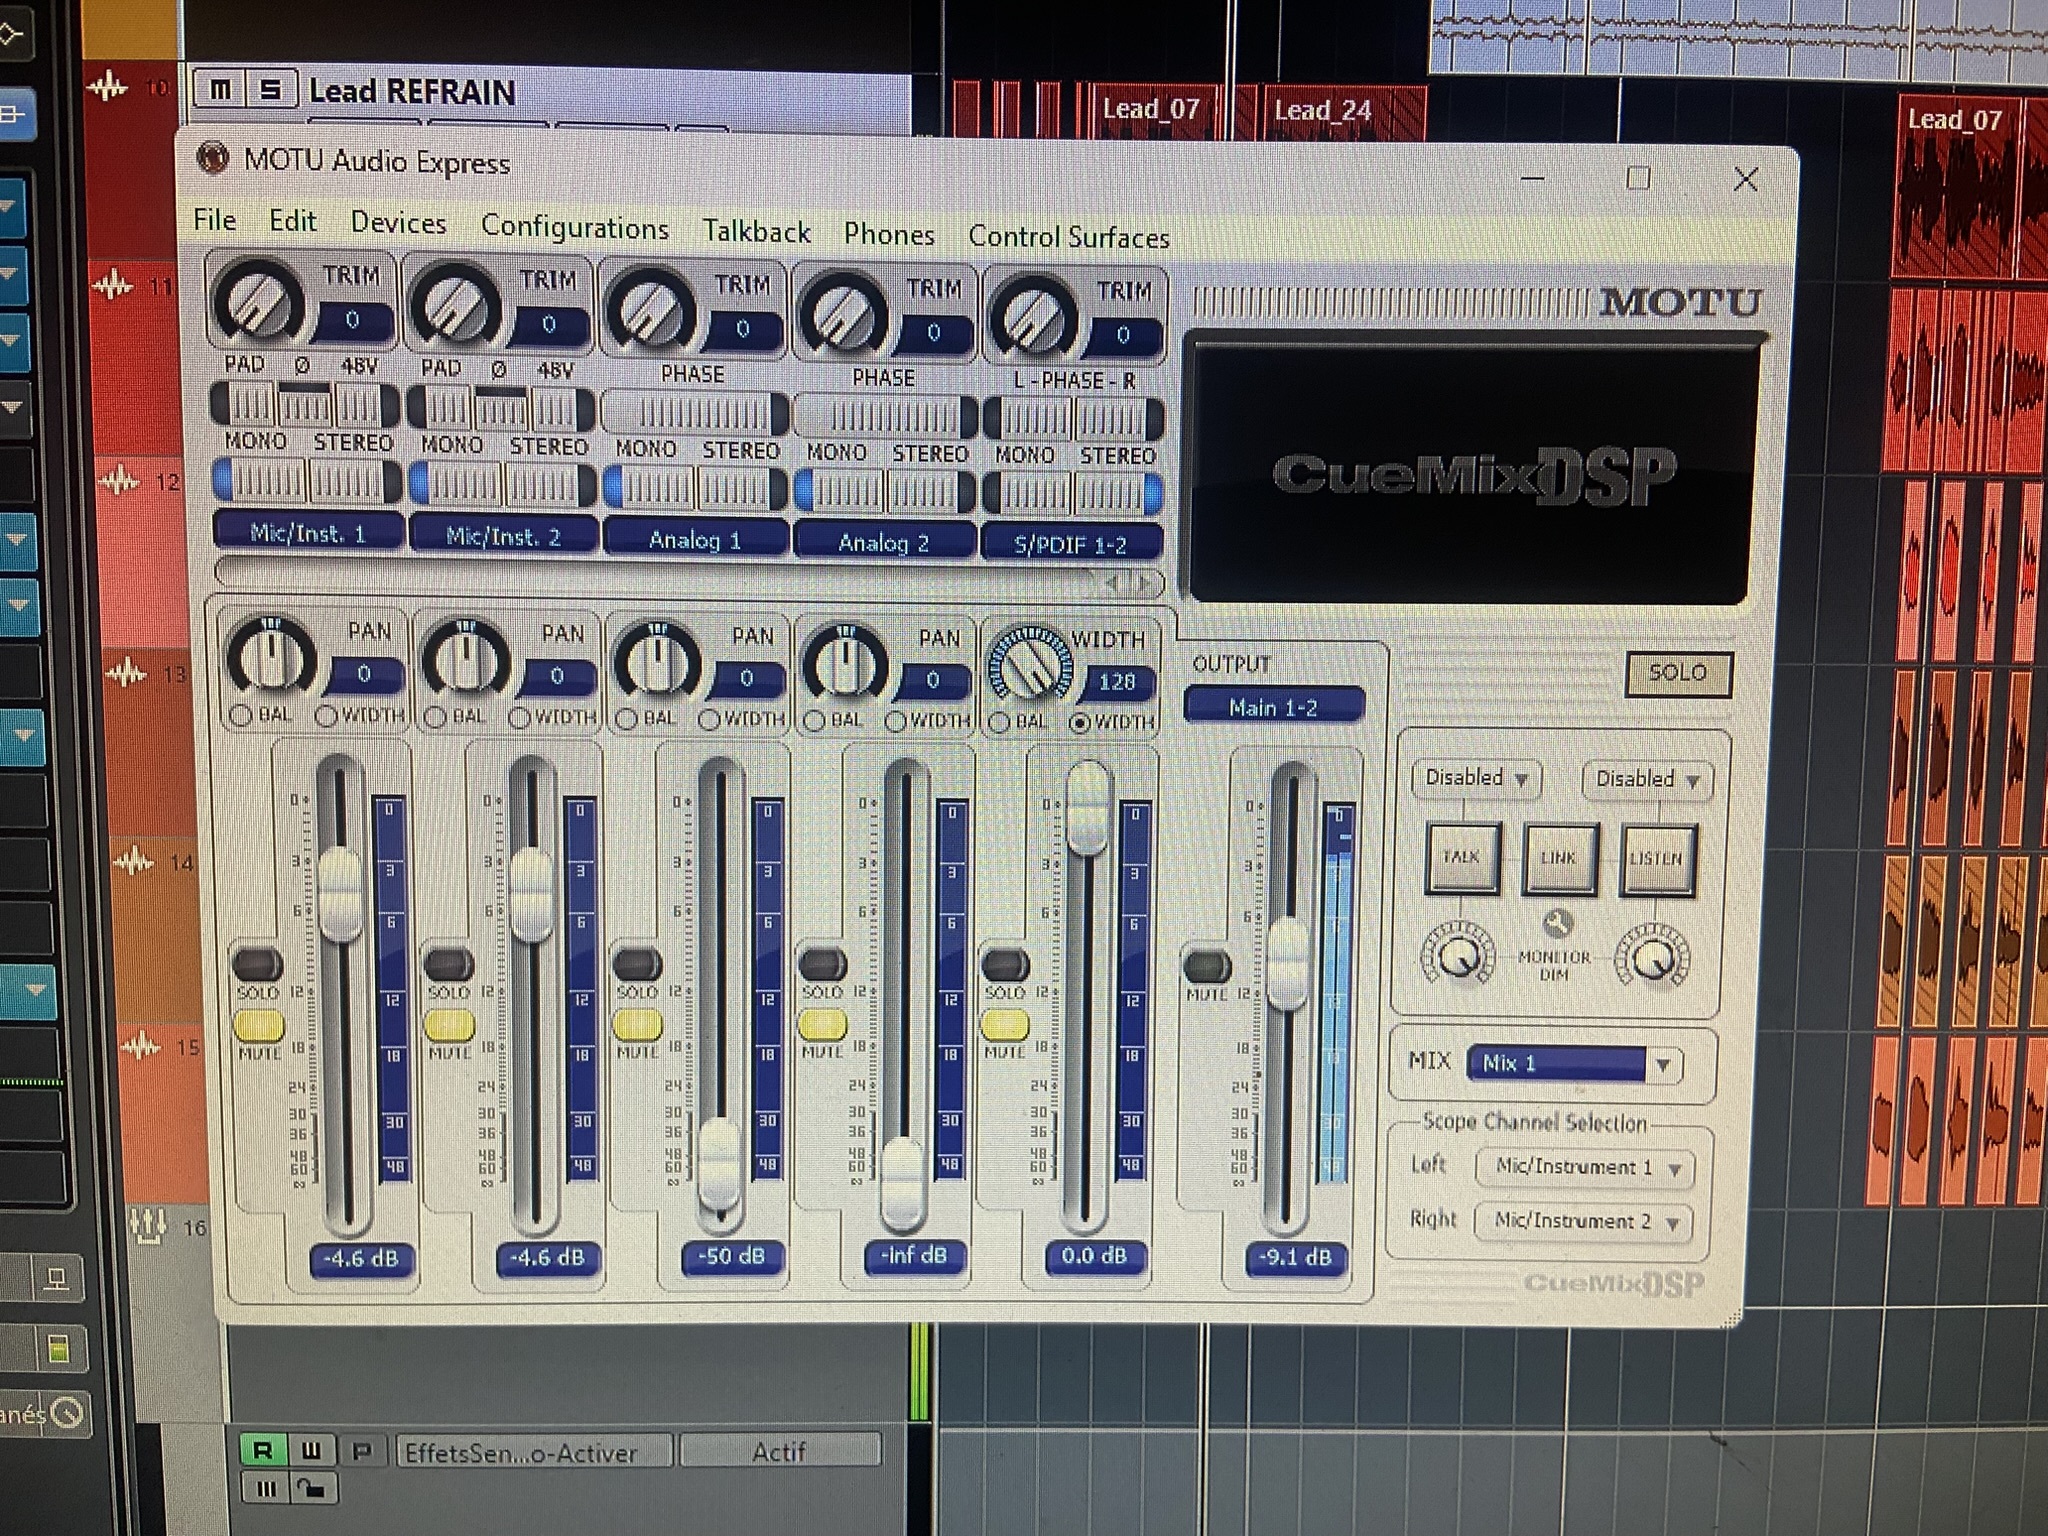
Task: Open the Configurations menu
Action: point(575,227)
